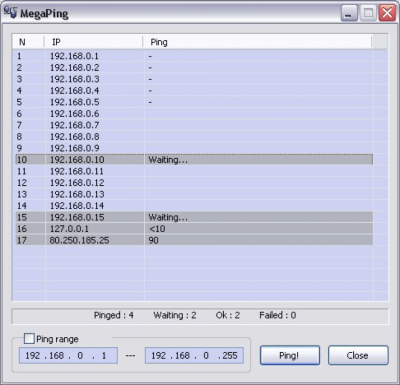Image resolution: width=400 pixels, height=385 pixels.
Task: Select the 80.250.185.25 row
Action: tap(194, 240)
